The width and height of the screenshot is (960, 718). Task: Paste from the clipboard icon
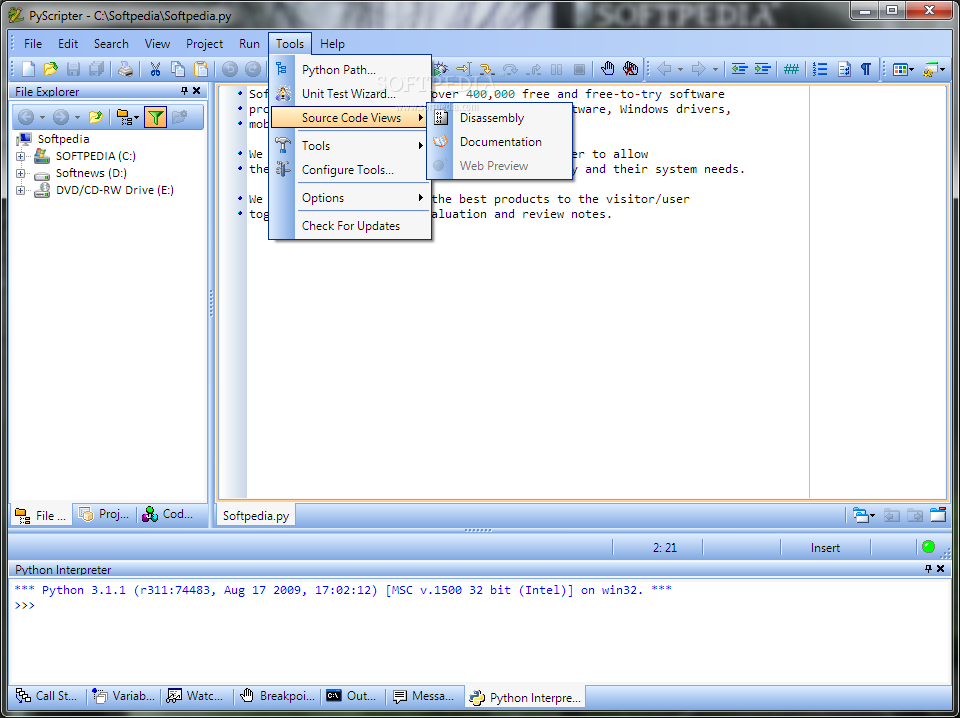click(200, 69)
